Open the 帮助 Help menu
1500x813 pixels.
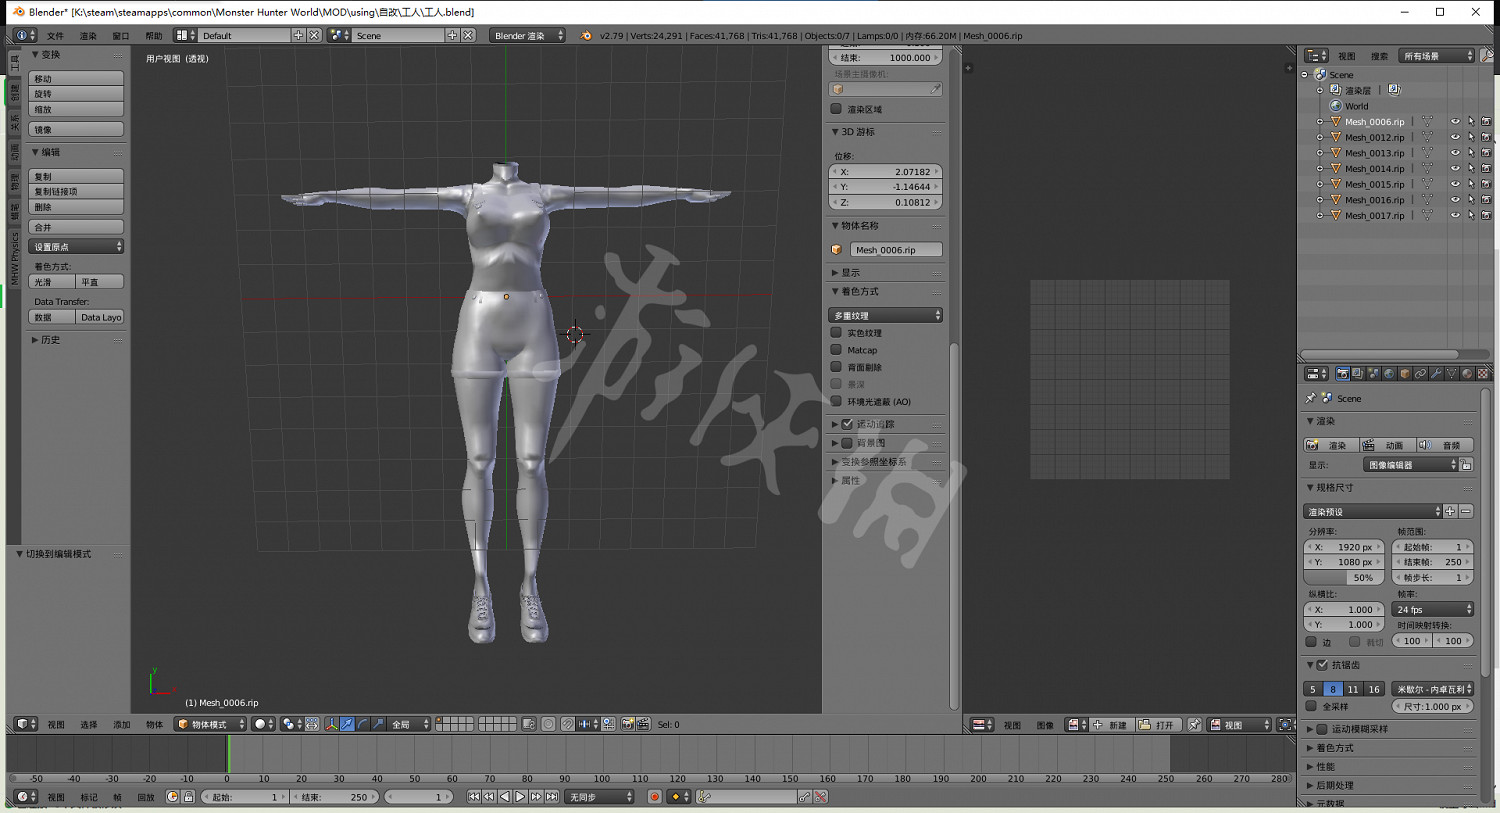[153, 36]
